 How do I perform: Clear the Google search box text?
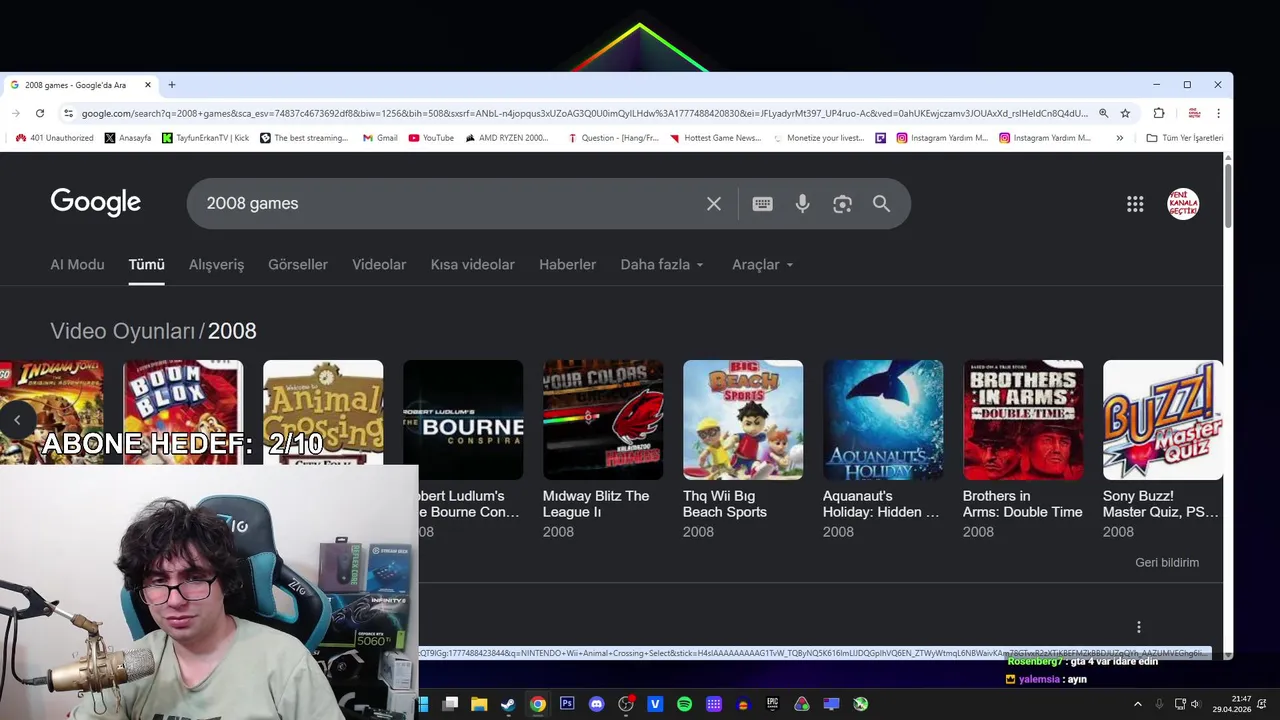click(x=714, y=204)
